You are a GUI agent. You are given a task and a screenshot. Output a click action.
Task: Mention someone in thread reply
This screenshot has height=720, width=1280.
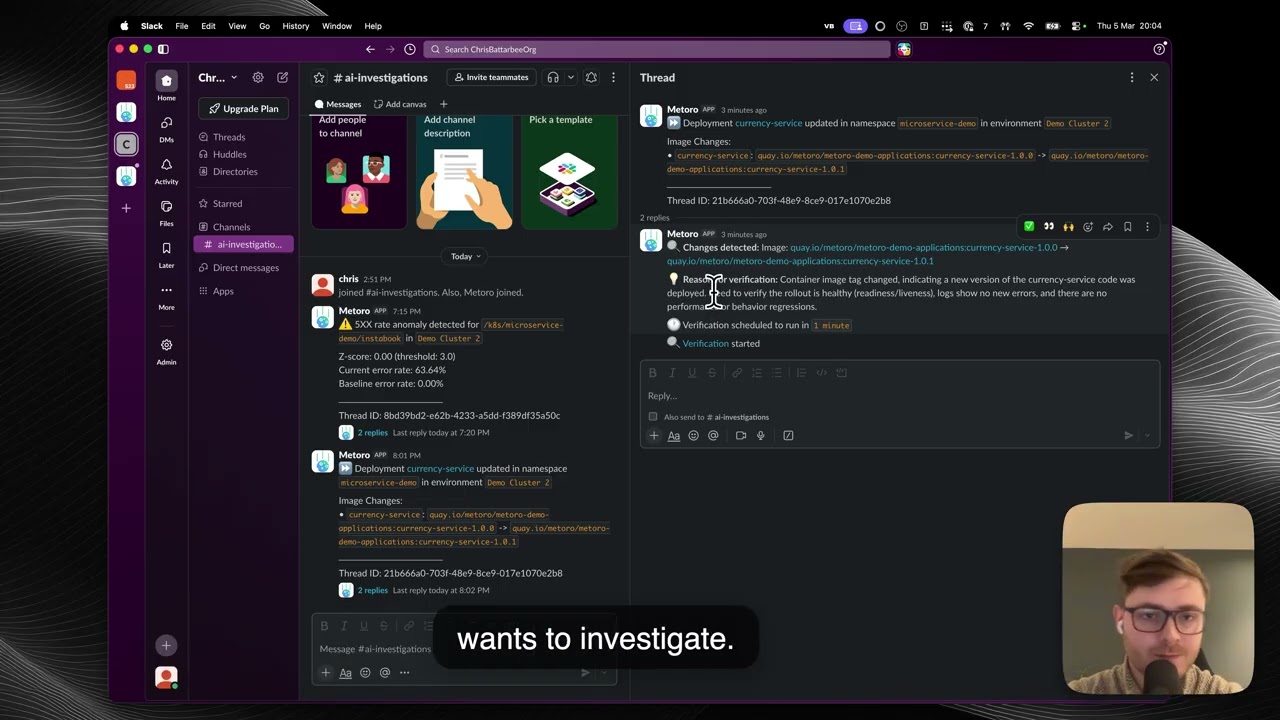[x=713, y=435]
